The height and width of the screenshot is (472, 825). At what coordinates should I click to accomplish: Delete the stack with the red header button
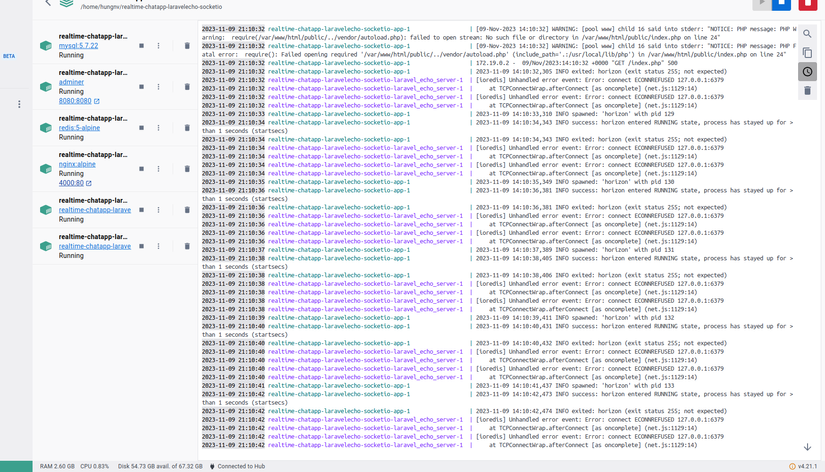point(808,4)
